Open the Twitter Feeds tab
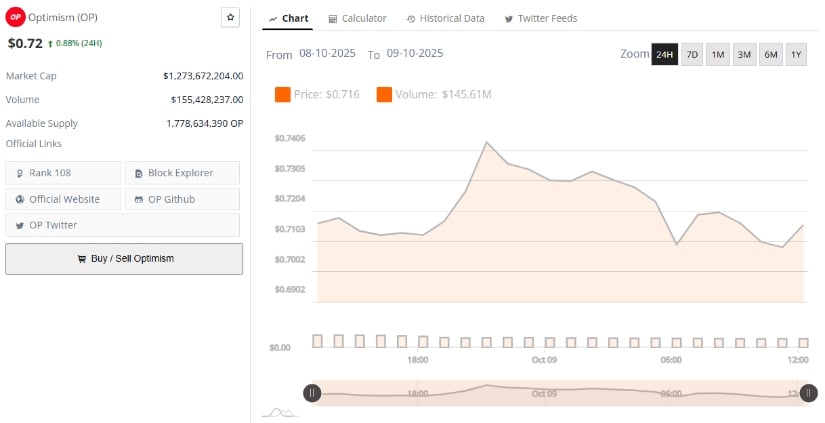825x423 pixels. [541, 19]
